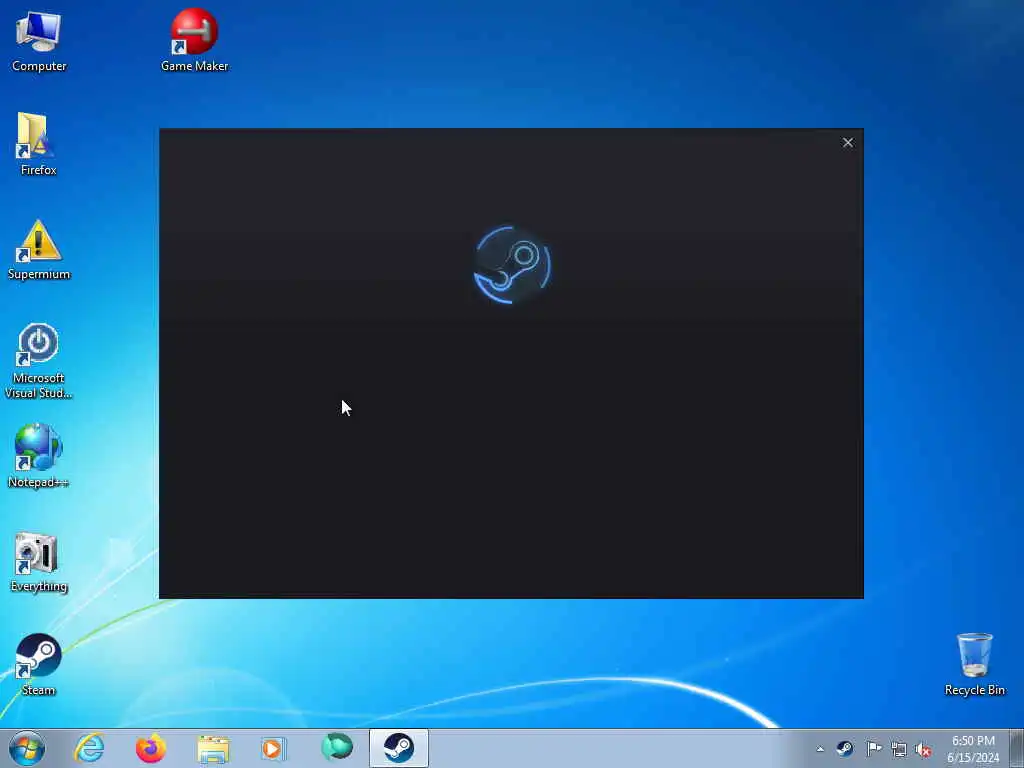Switch to the Steam taskbar button

click(x=398, y=748)
